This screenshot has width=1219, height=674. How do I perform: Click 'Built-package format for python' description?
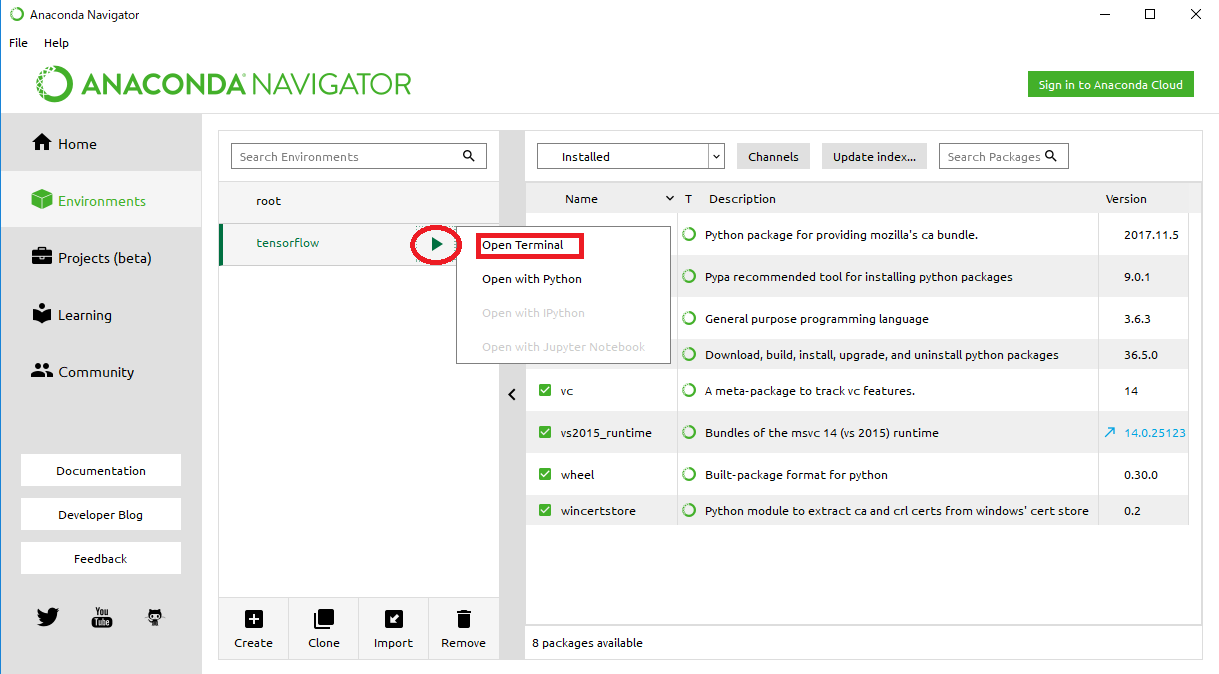tap(796, 475)
